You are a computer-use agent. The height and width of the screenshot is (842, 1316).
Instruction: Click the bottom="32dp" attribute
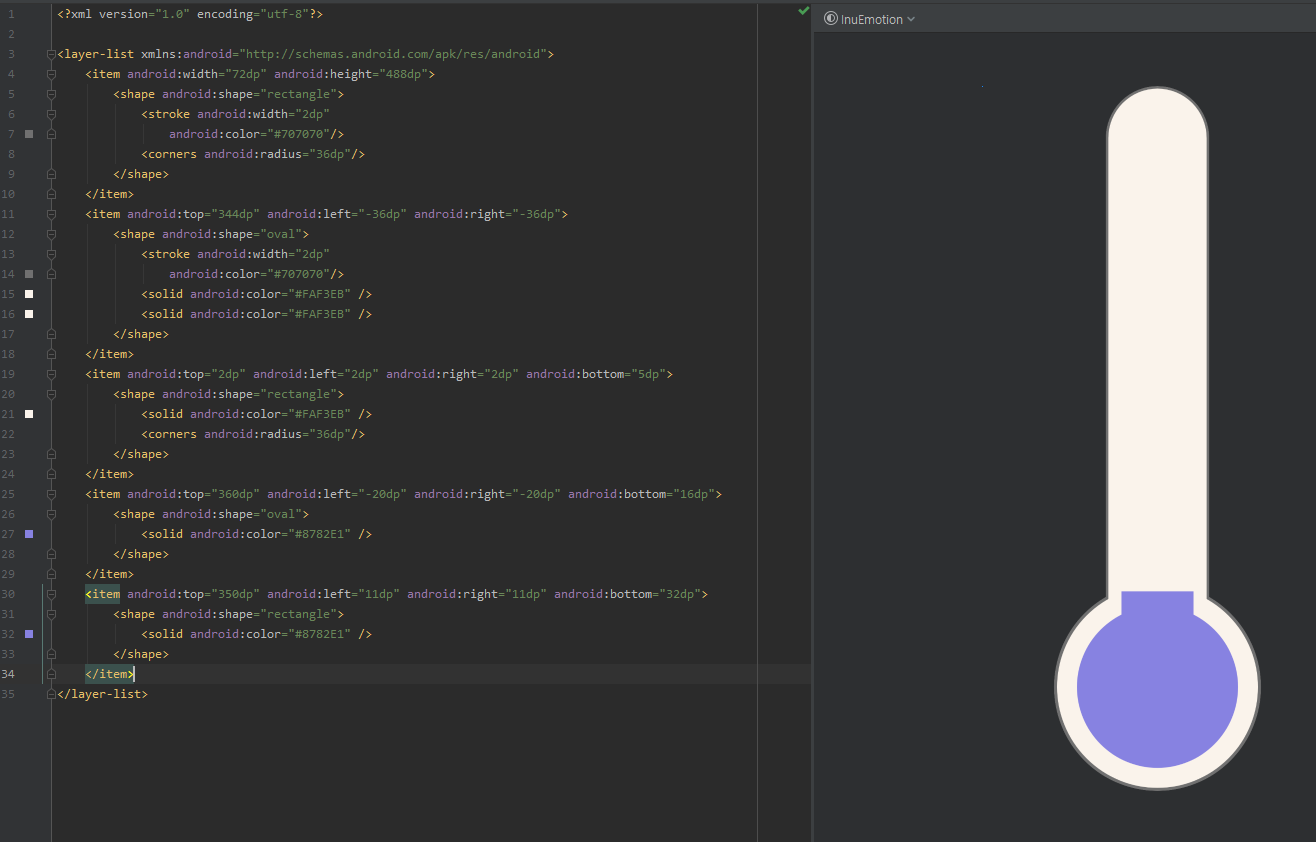coord(627,594)
